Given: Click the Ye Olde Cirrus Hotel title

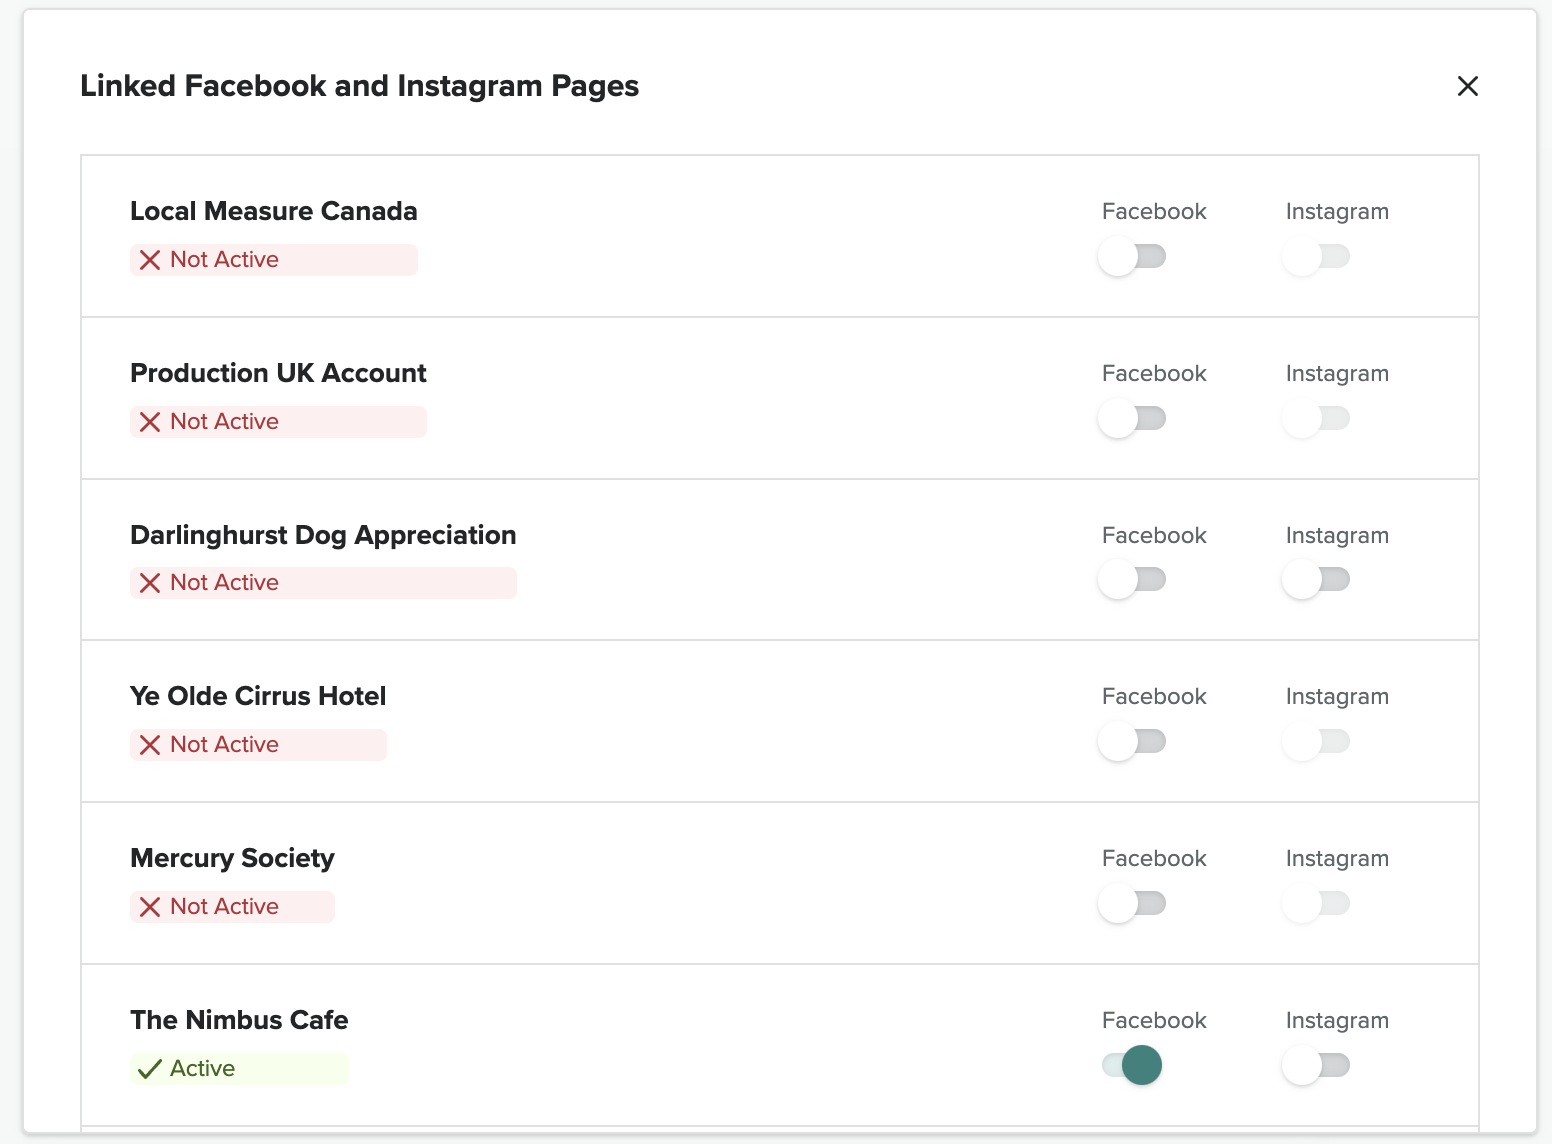Looking at the screenshot, I should [258, 696].
